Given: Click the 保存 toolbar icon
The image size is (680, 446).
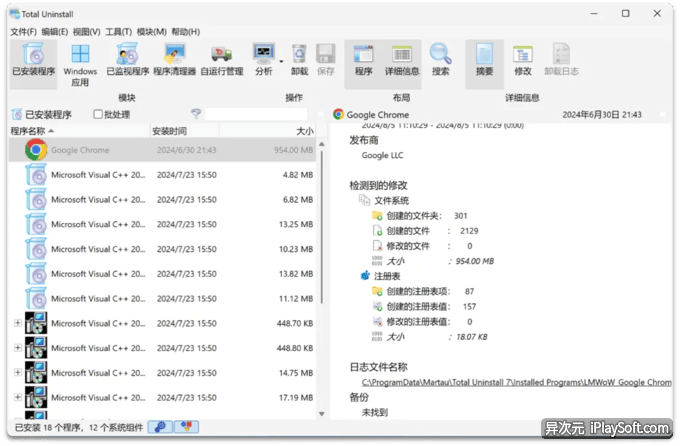Looking at the screenshot, I should [x=326, y=60].
